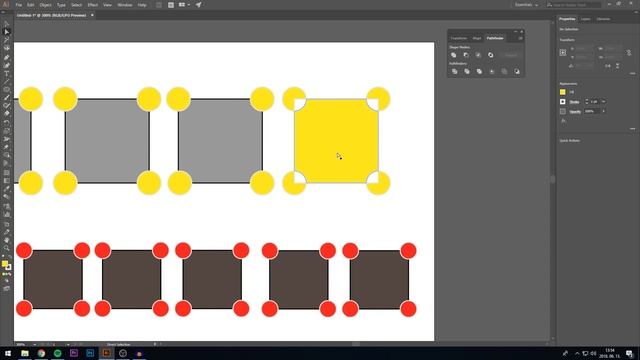Click the Pathfinder Outline icon
640x360 pixels.
(x=504, y=71)
